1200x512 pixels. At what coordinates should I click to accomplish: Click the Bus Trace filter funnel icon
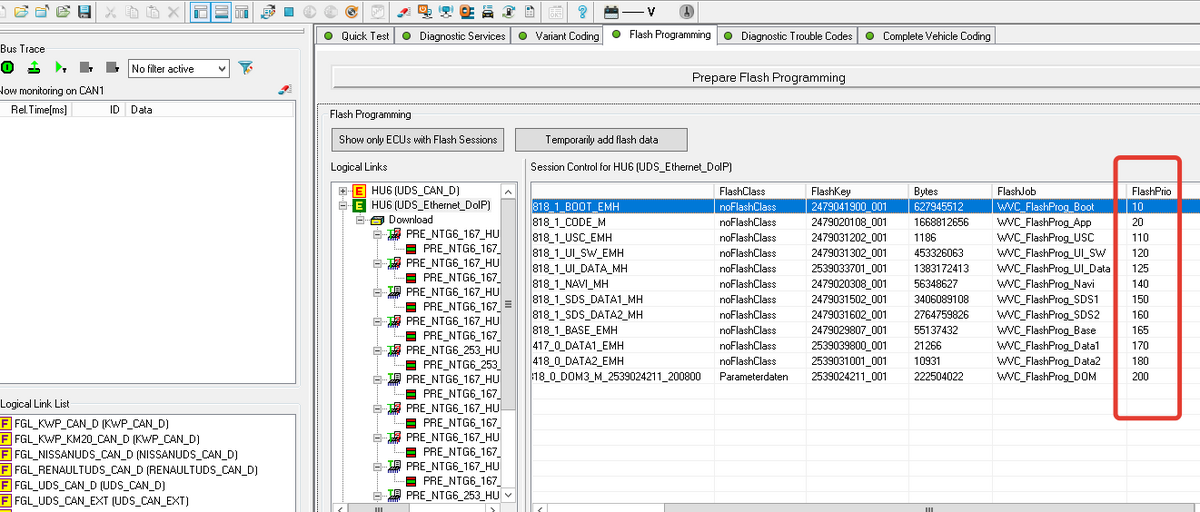tap(246, 68)
